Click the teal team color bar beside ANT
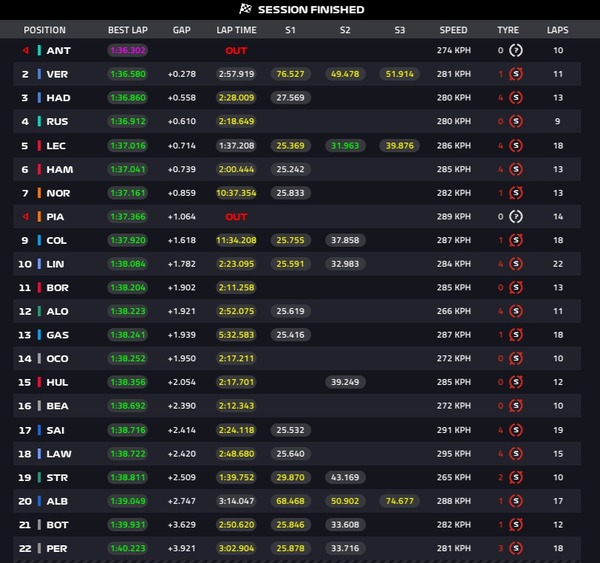600x563 pixels. [39, 50]
